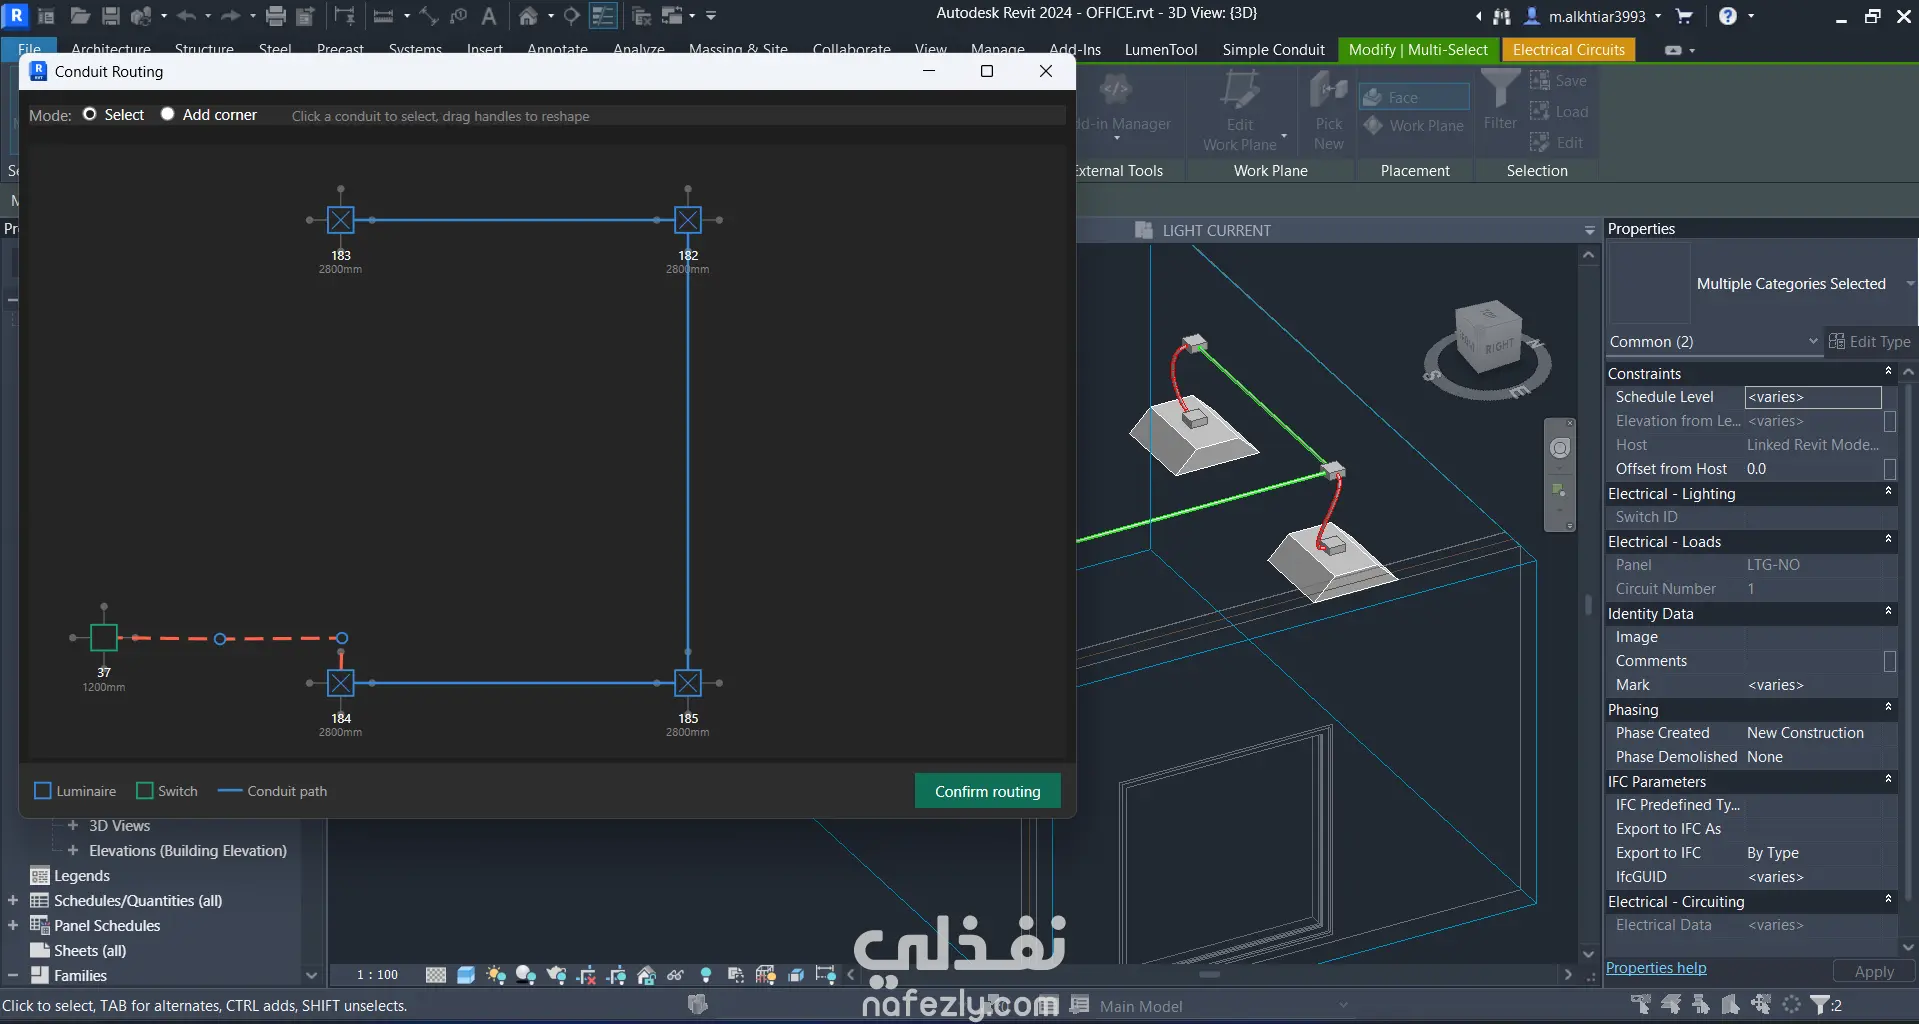Click the Redo arrow icon

tap(230, 16)
